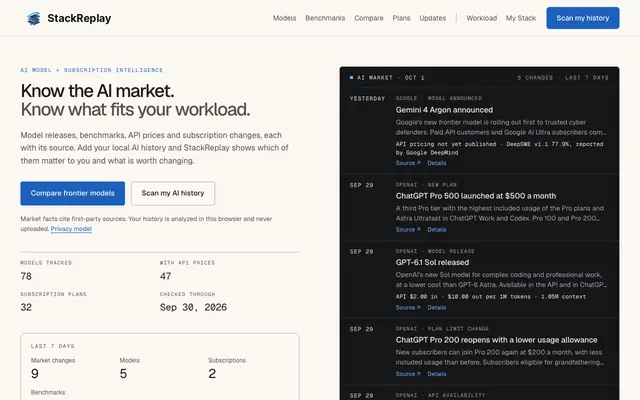640x400 pixels.
Task: Open Details for GPT-6.1 Sol released
Action: (x=436, y=307)
